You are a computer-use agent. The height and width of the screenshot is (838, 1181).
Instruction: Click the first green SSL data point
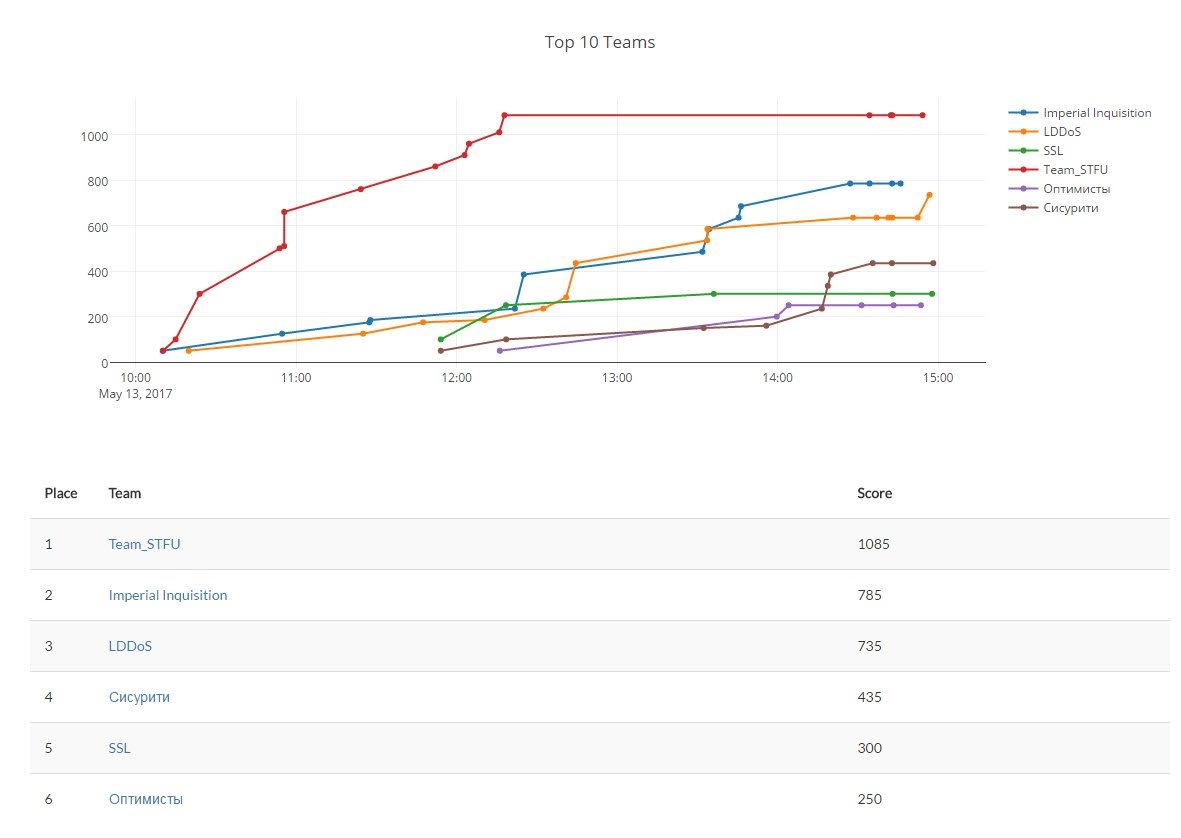441,340
